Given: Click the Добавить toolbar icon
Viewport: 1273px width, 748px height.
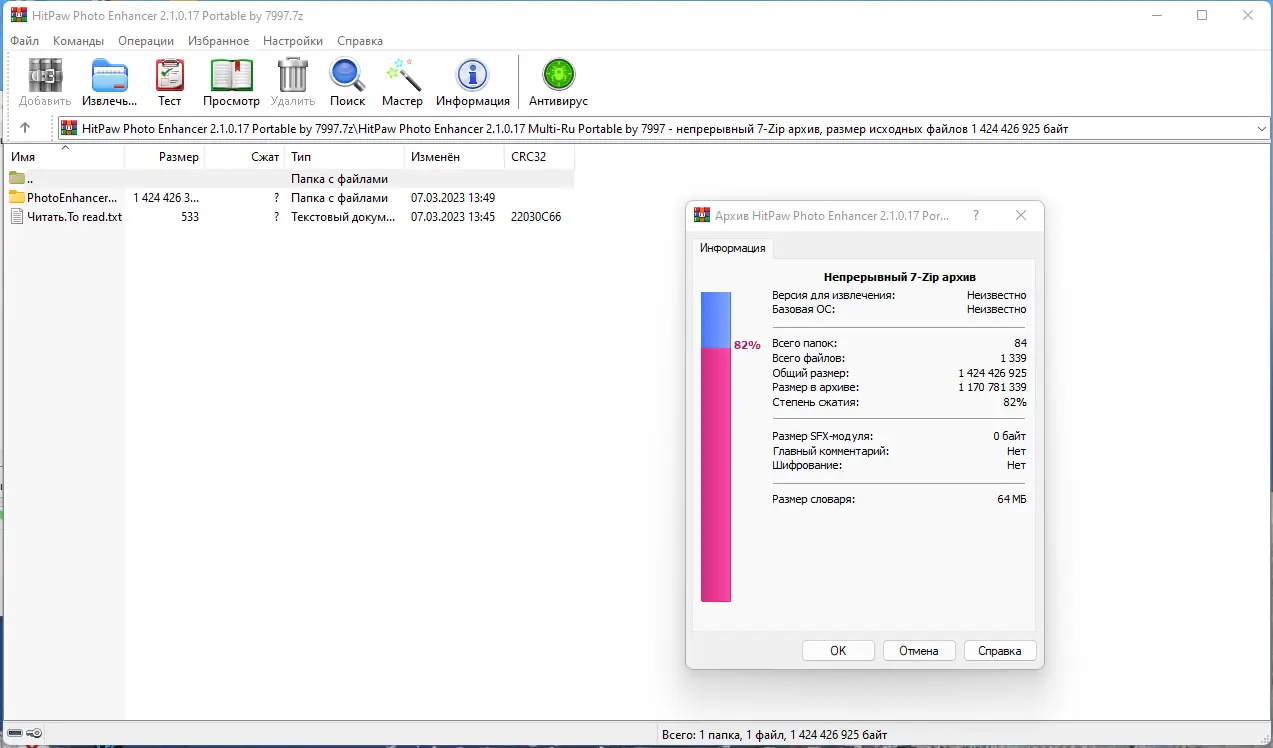Looking at the screenshot, I should pos(45,76).
